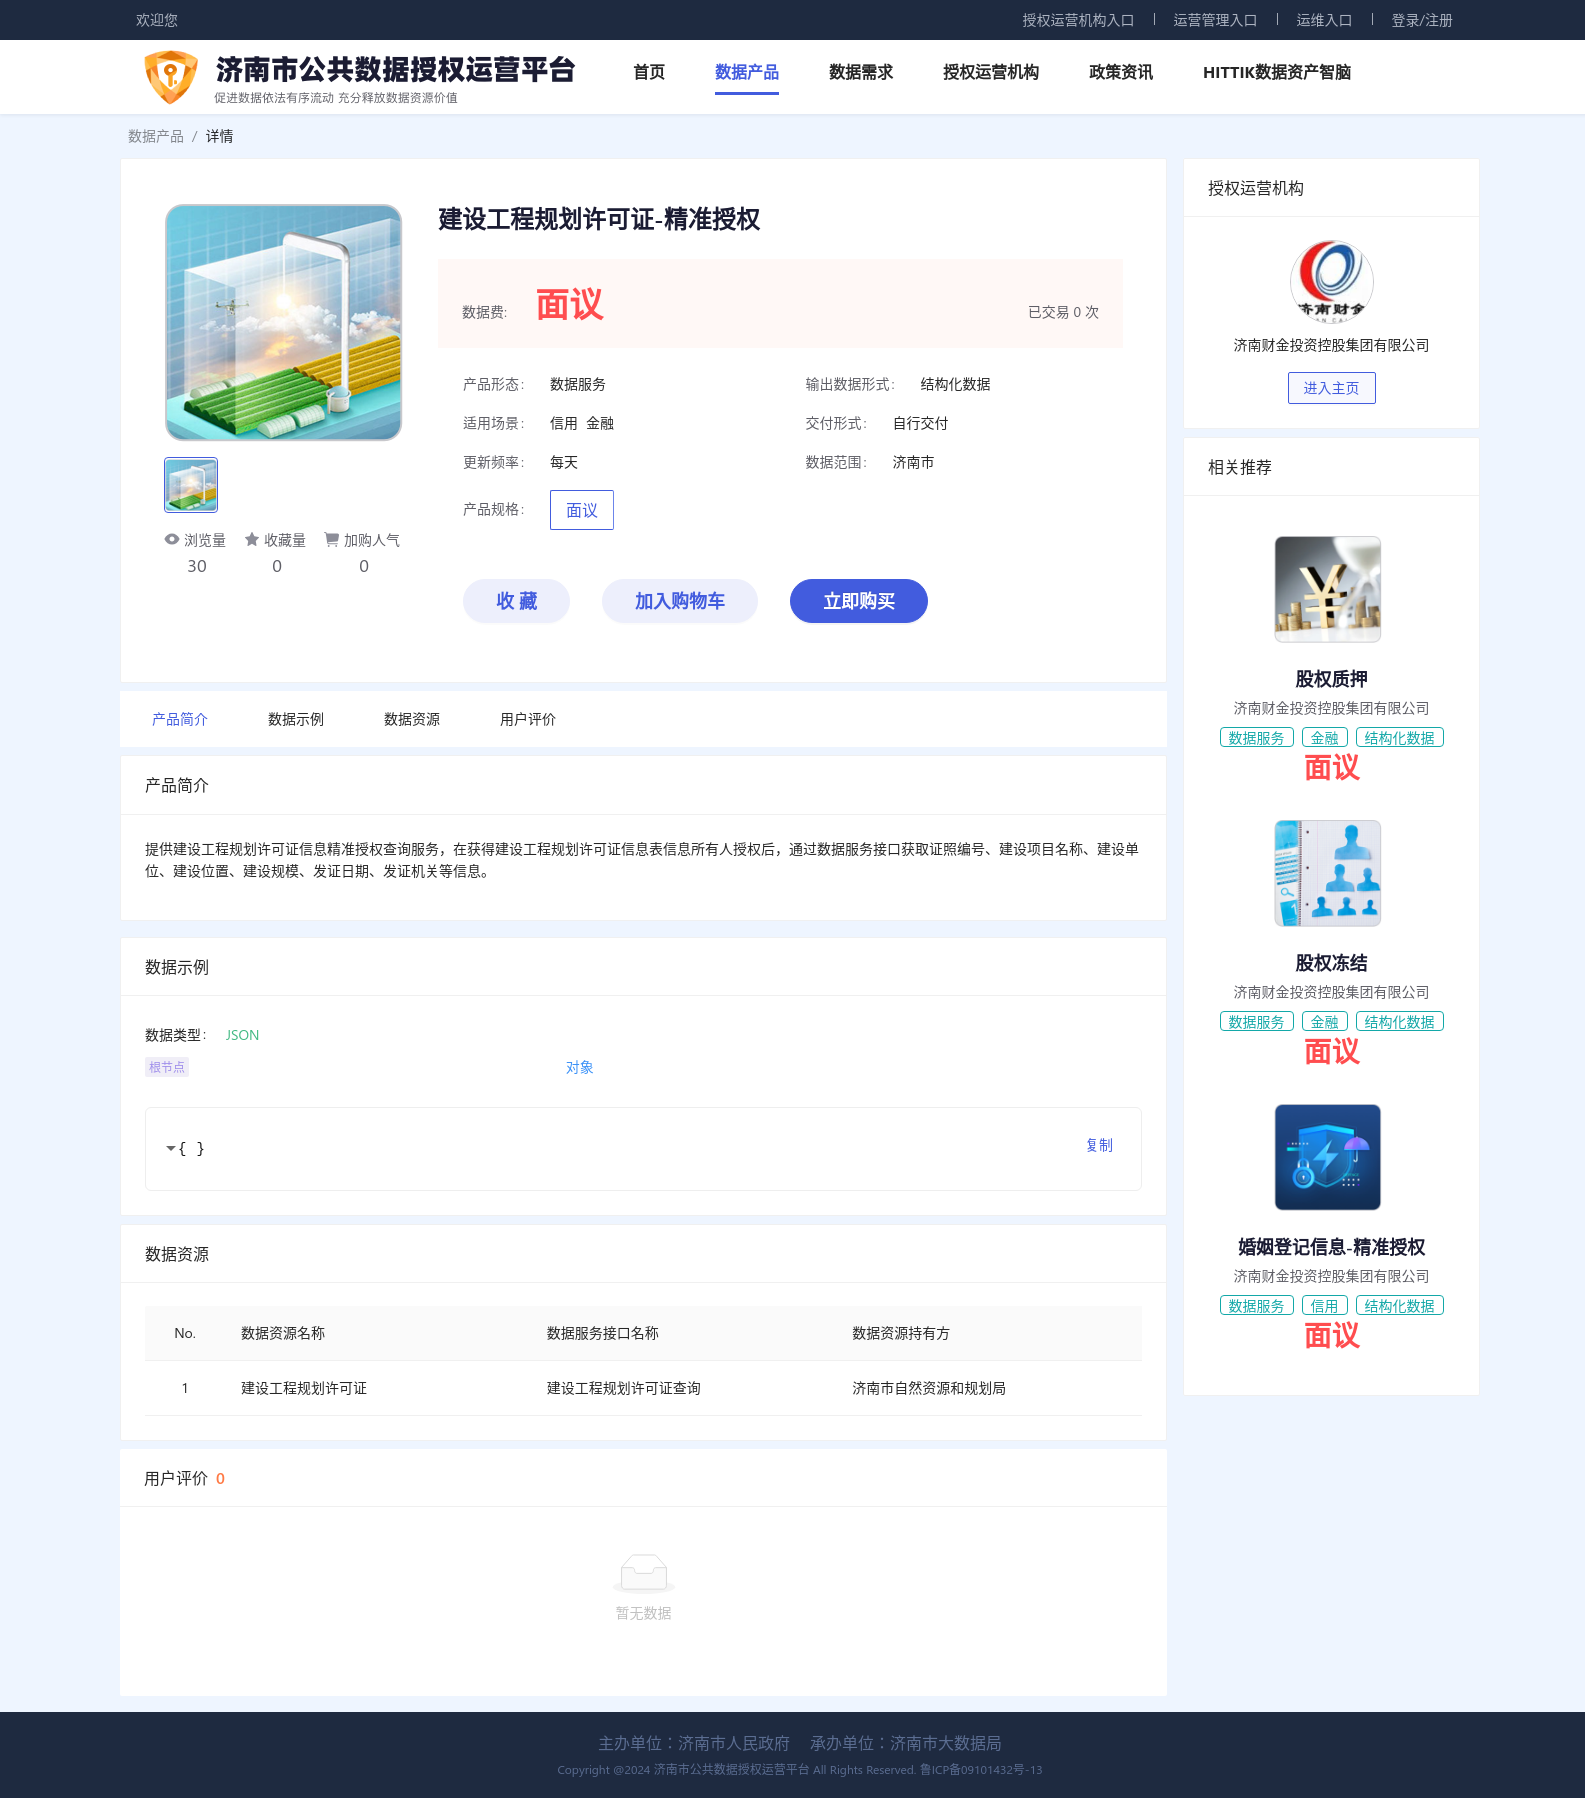Open 股权冻结 recommendation image
The height and width of the screenshot is (1798, 1585).
[1328, 873]
